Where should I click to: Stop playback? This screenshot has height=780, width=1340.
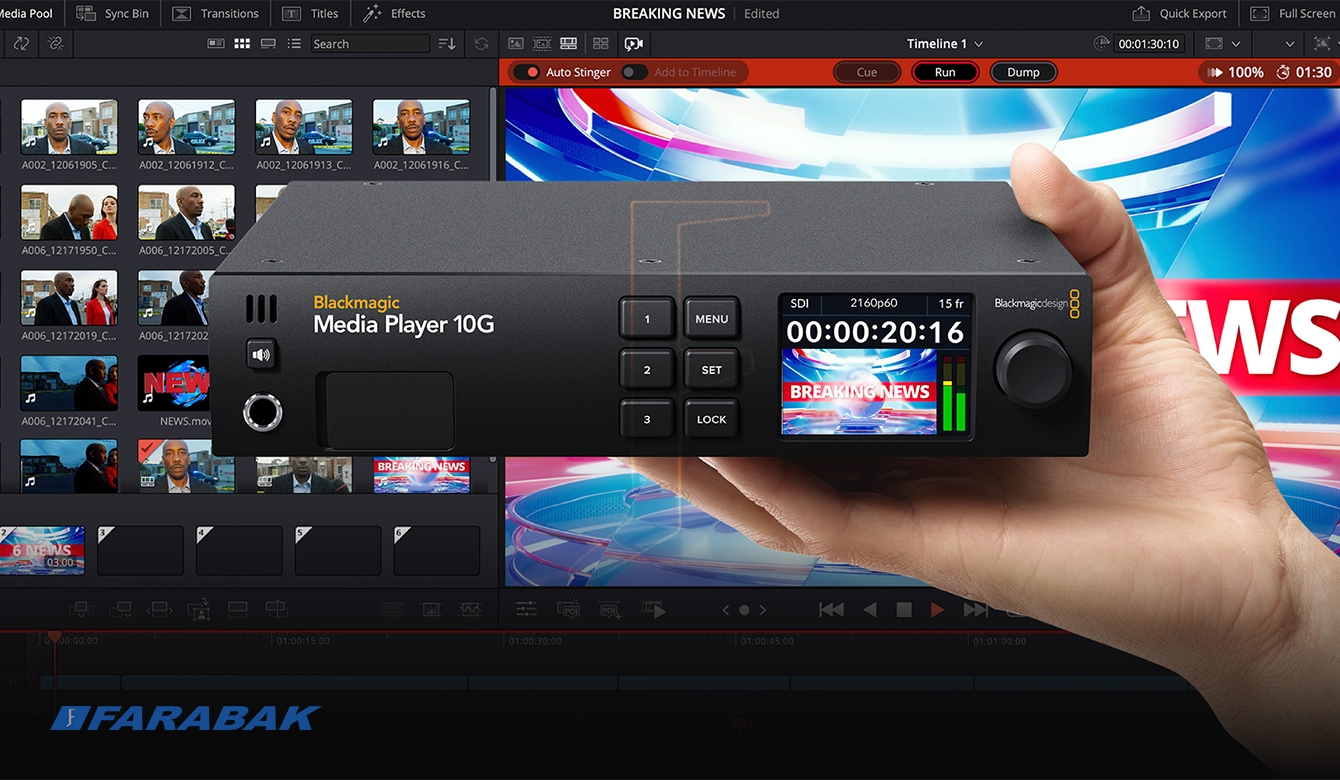point(904,609)
